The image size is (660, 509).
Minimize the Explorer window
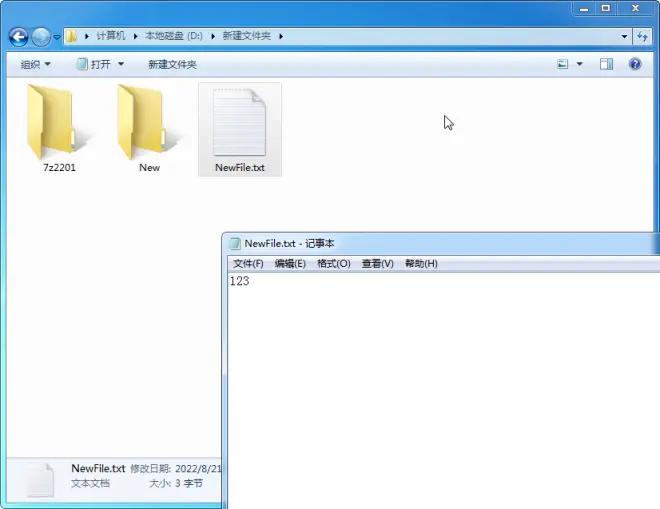pyautogui.click(x=584, y=8)
